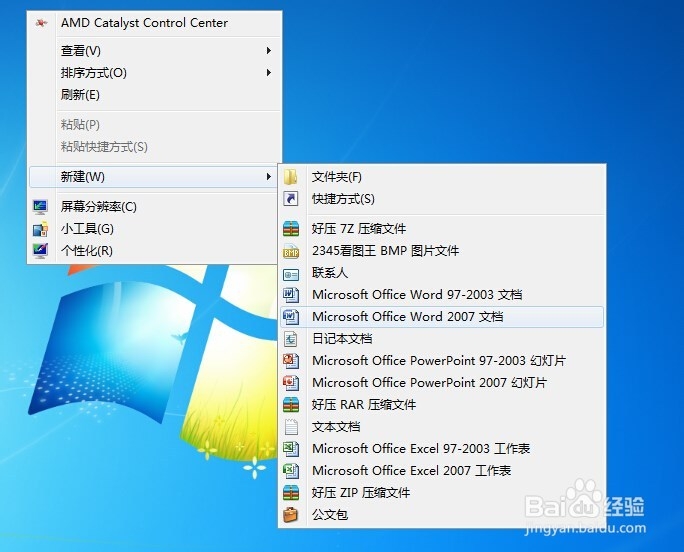684x552 pixels.
Task: Create new 好压 ZIP 压缩文件
Action: (x=442, y=493)
